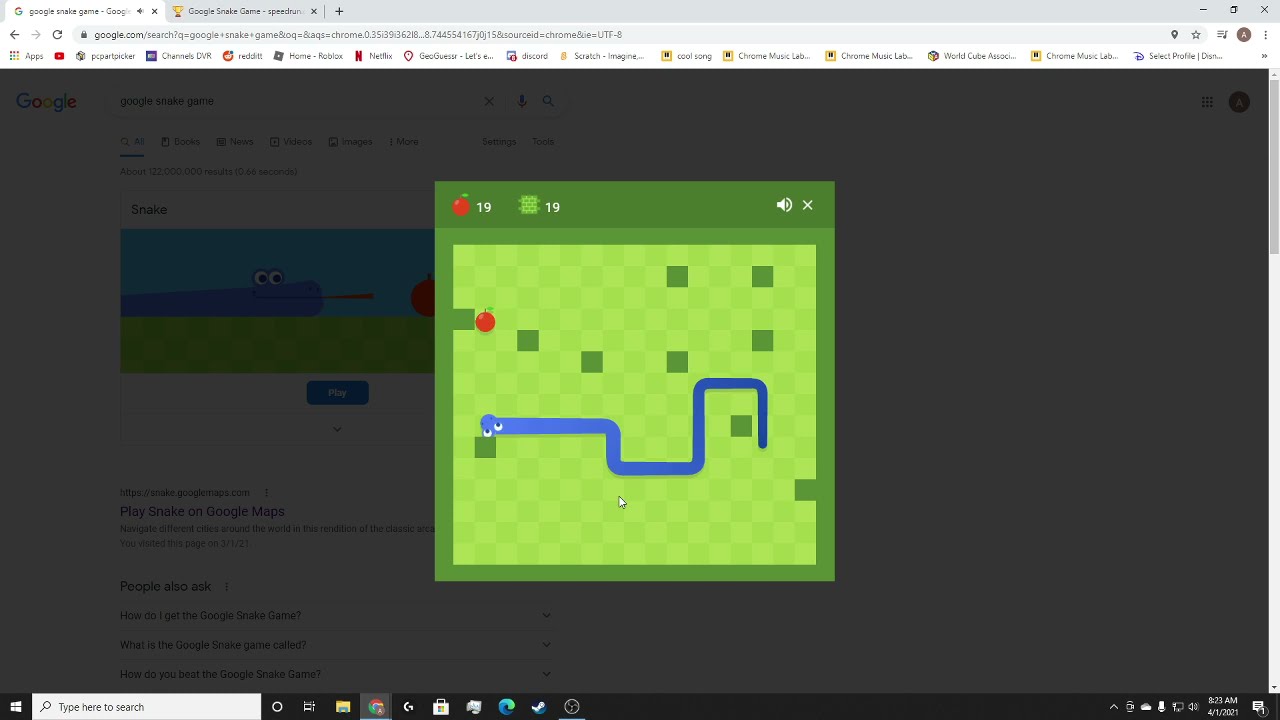Click the wall count icon
Image resolution: width=1280 pixels, height=720 pixels.
(x=529, y=206)
